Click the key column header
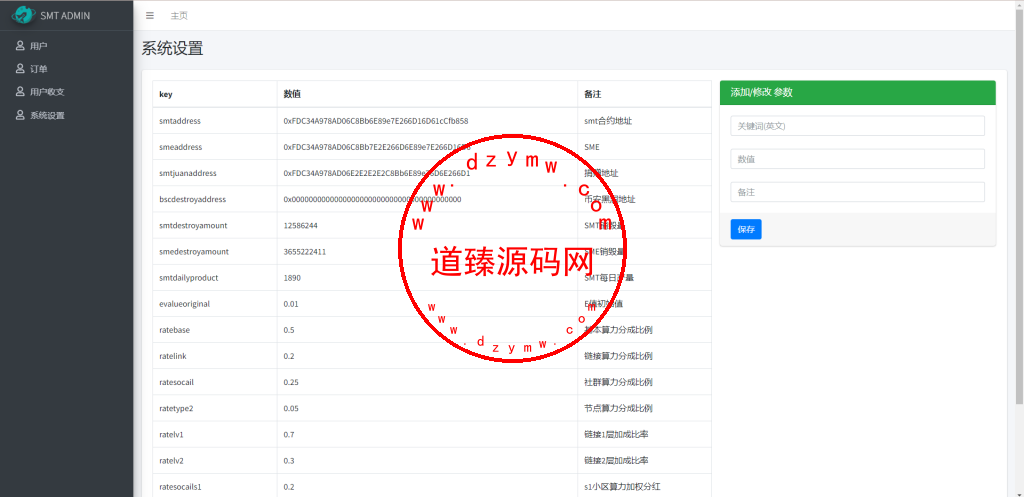 (x=215, y=94)
